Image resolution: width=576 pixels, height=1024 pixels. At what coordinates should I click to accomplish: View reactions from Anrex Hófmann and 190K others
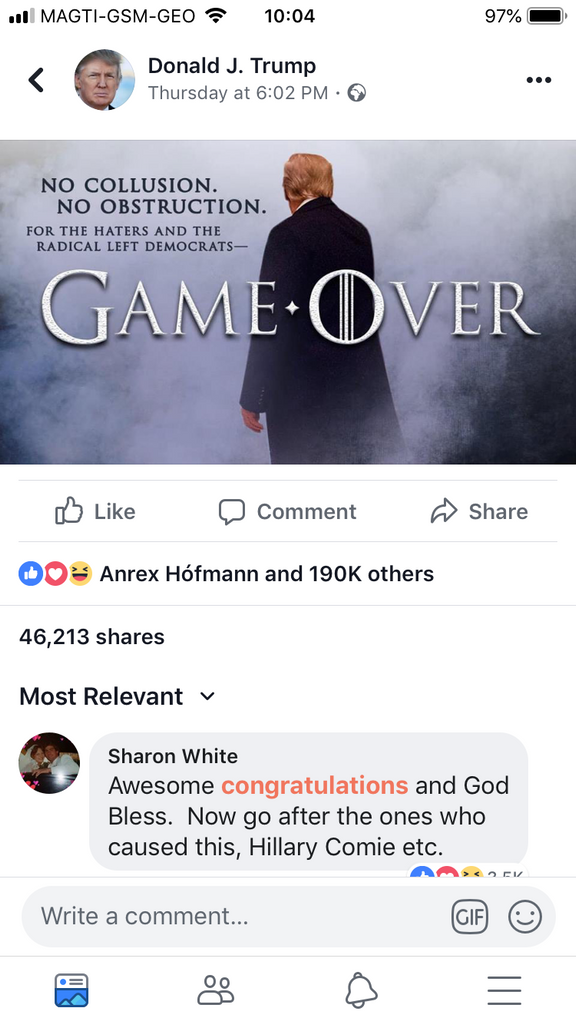(x=227, y=574)
